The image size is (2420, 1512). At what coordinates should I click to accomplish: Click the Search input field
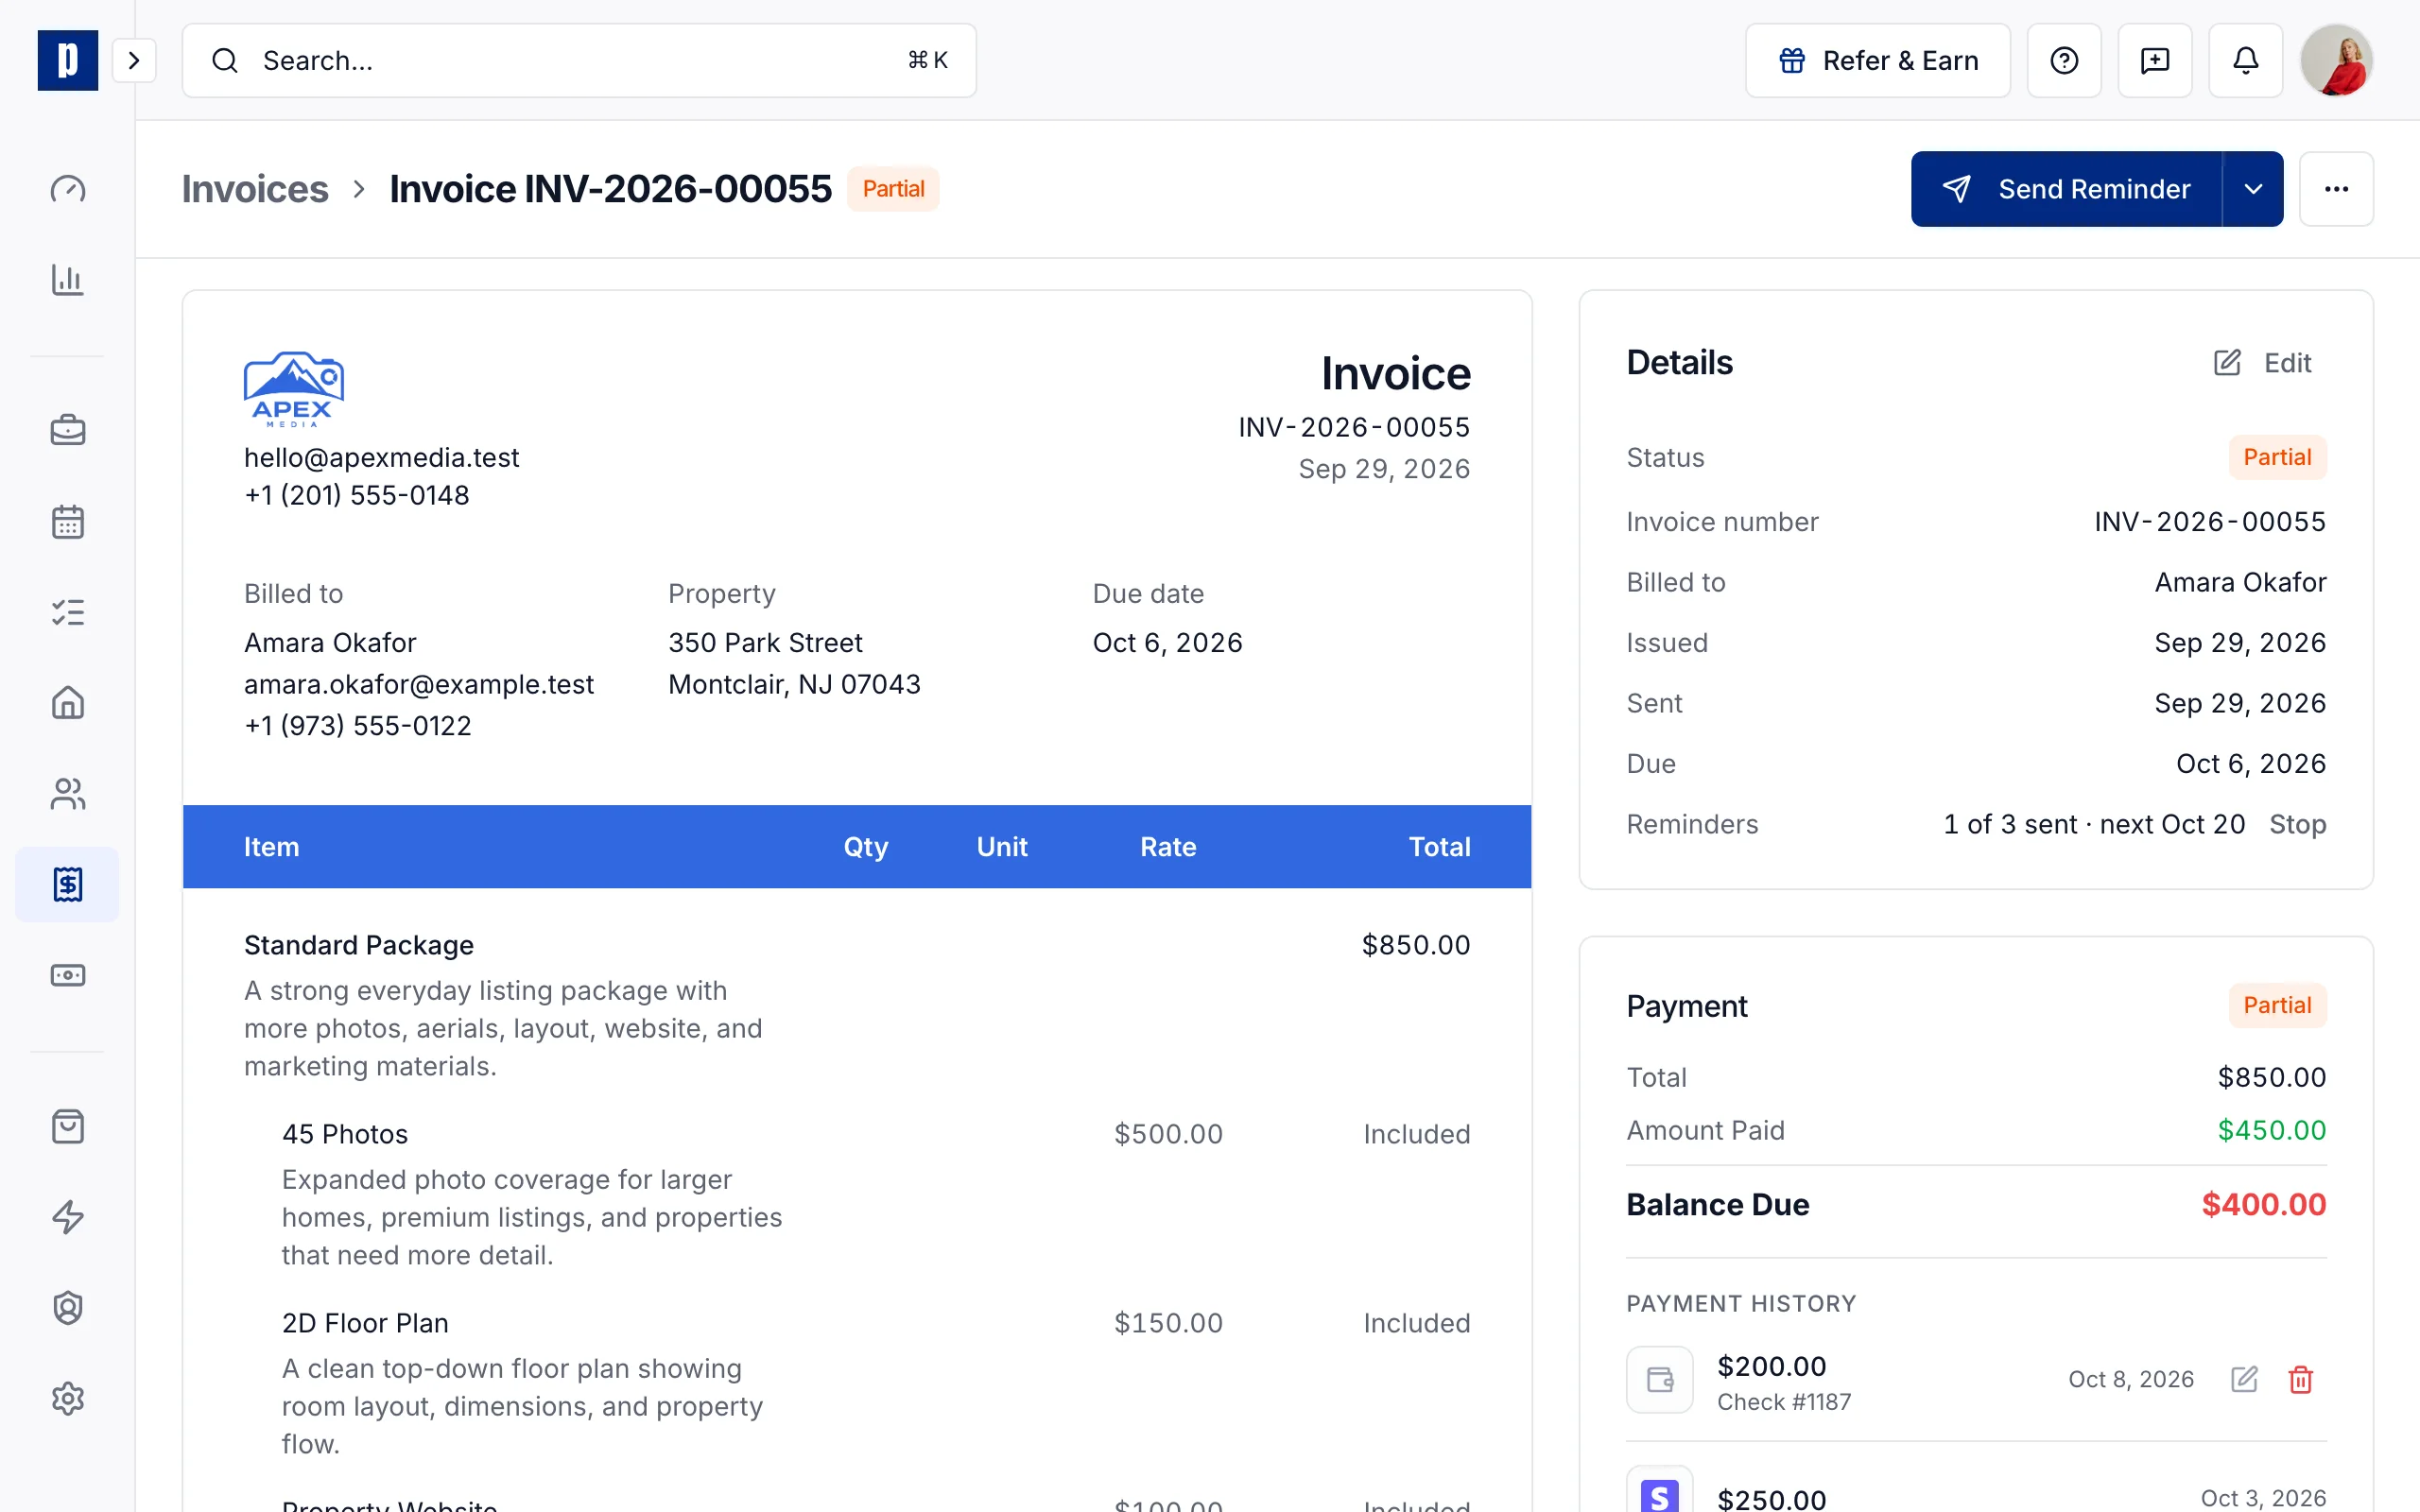click(x=579, y=60)
